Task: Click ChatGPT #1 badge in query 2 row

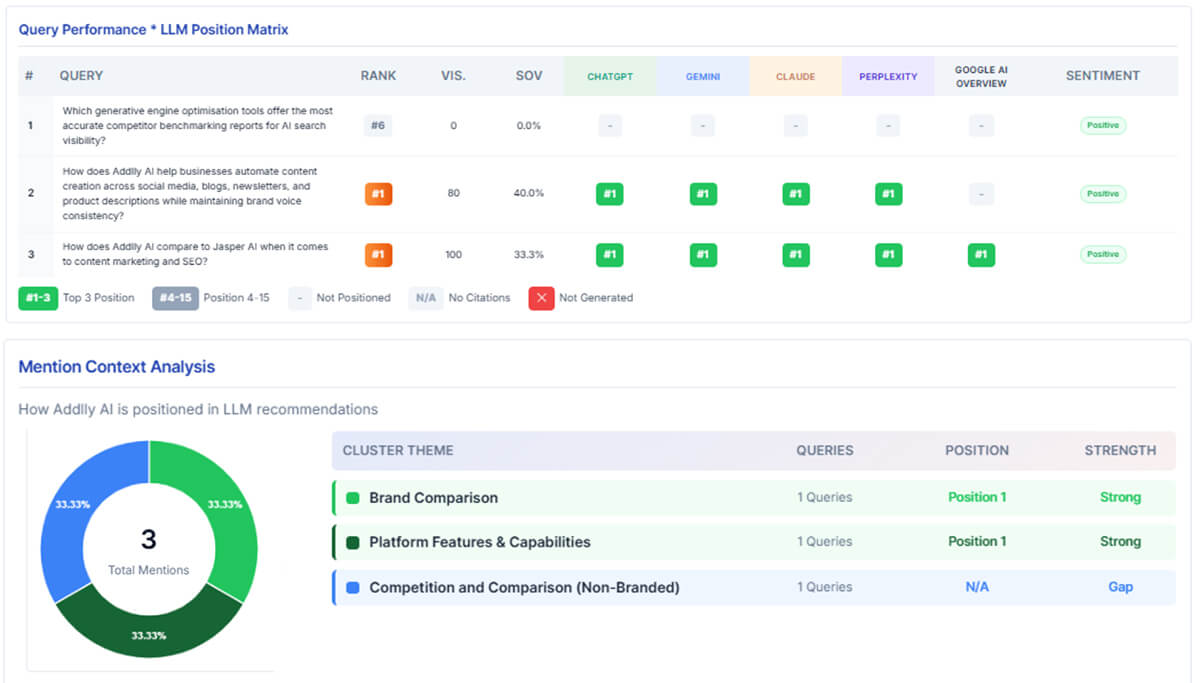Action: pyautogui.click(x=609, y=193)
